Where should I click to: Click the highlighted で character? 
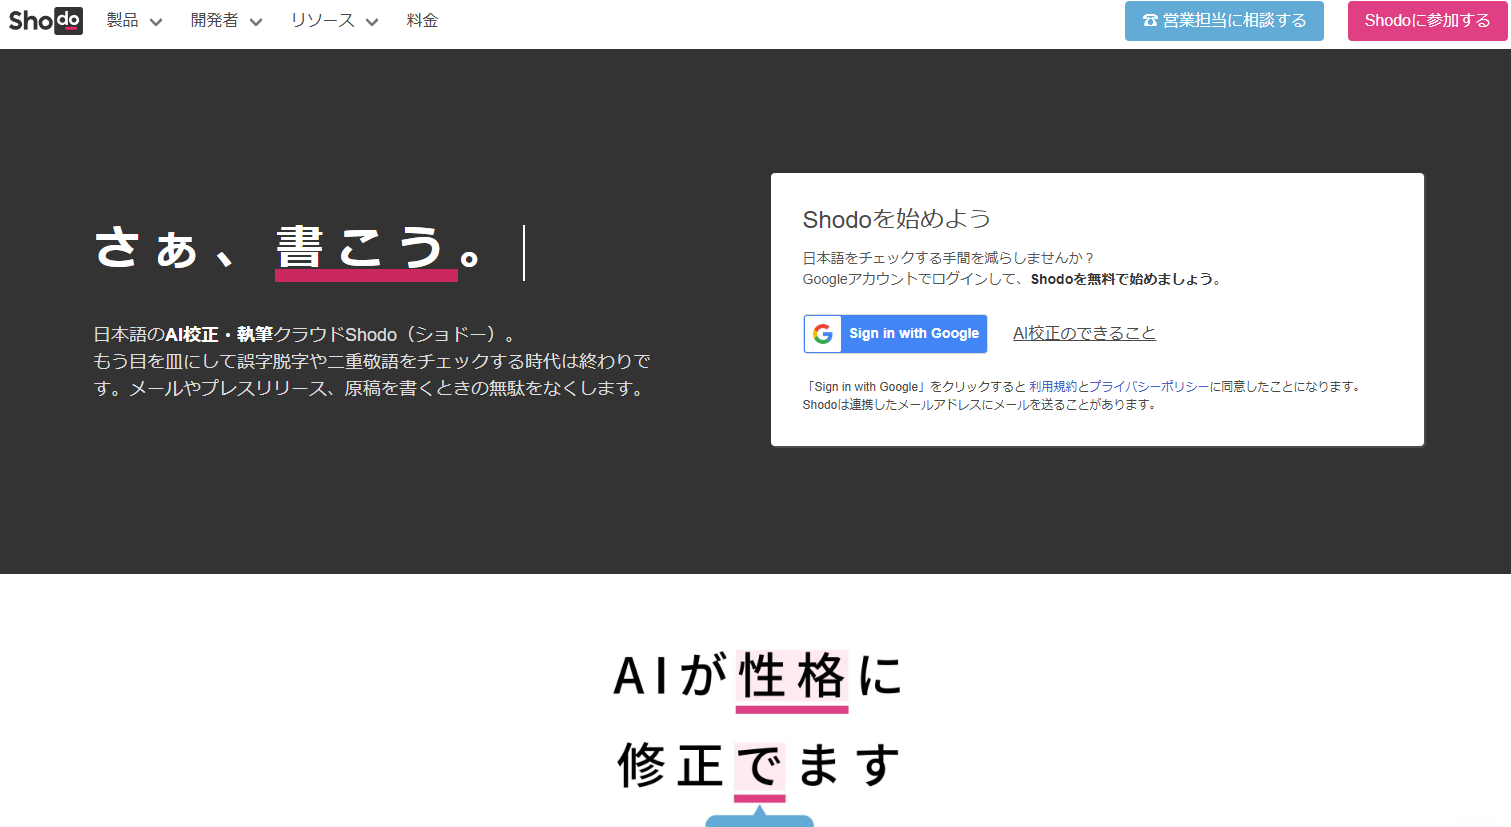(x=760, y=767)
